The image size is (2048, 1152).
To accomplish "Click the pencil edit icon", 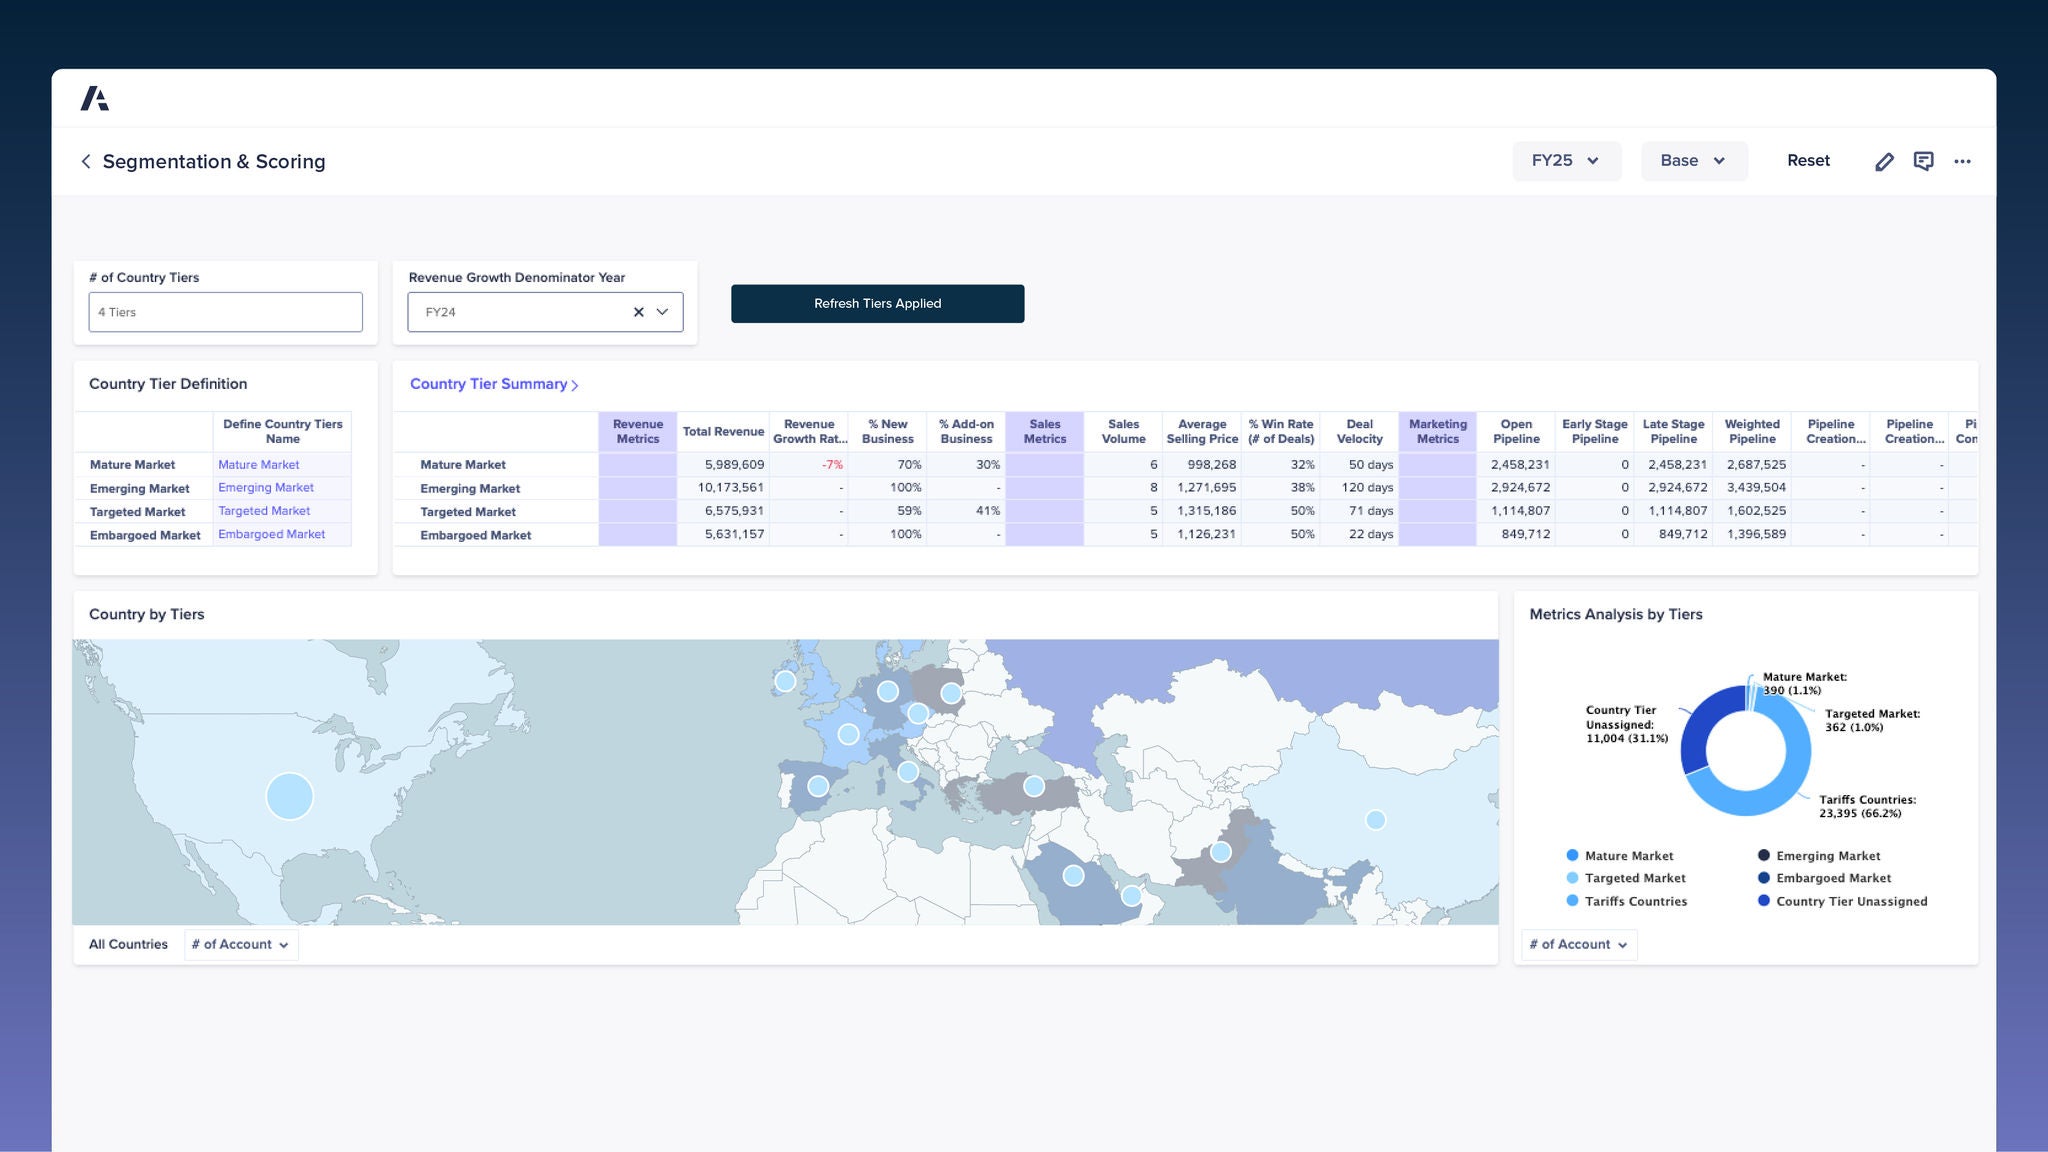I will click(x=1884, y=162).
